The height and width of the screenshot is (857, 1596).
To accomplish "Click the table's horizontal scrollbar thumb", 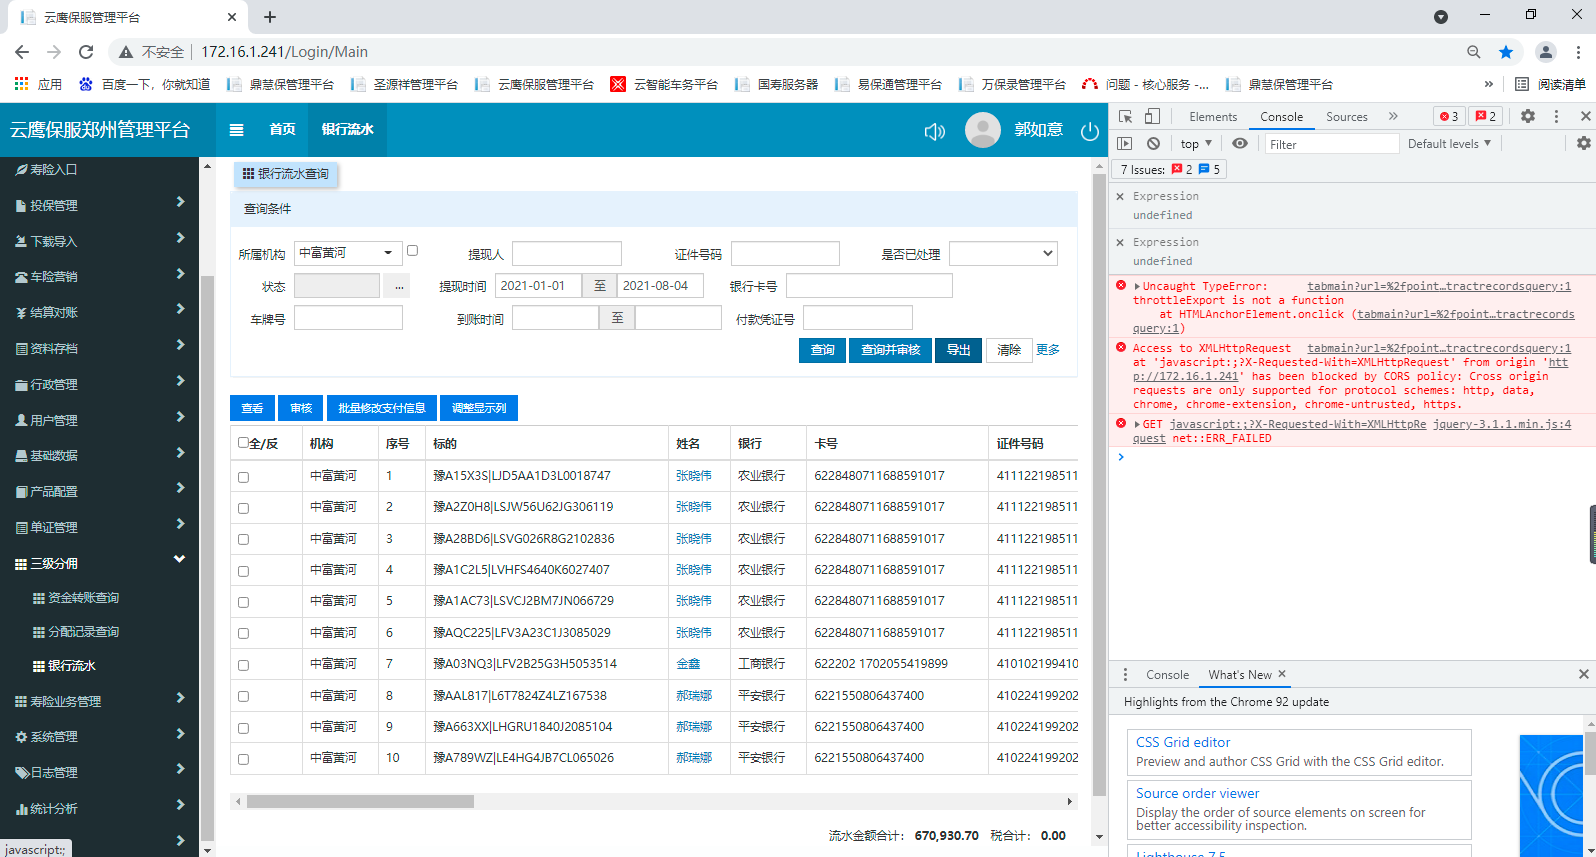I will pyautogui.click(x=360, y=801).
